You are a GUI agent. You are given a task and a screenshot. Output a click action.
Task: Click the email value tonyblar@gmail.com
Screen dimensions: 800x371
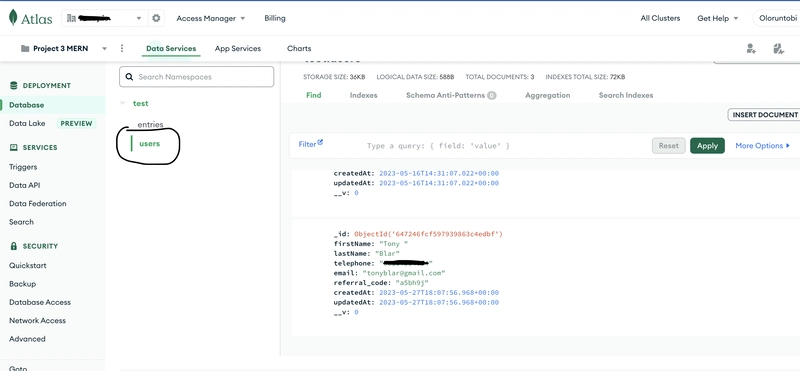click(x=404, y=273)
